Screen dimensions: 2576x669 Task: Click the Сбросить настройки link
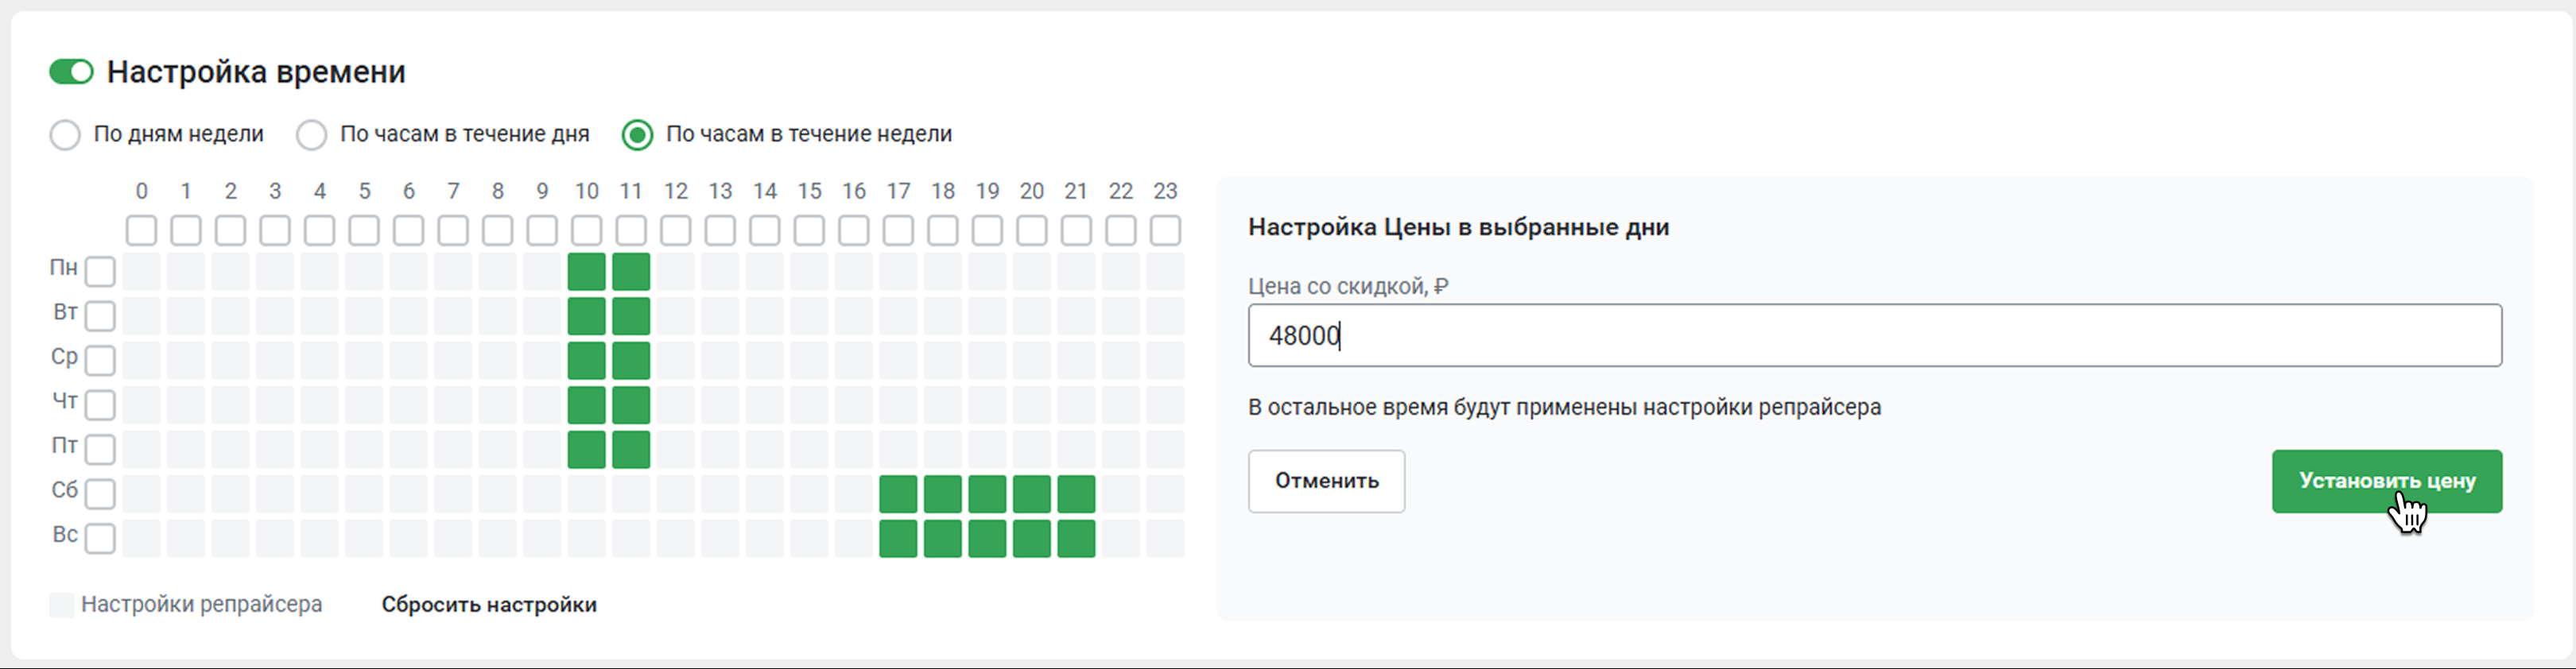[x=489, y=605]
